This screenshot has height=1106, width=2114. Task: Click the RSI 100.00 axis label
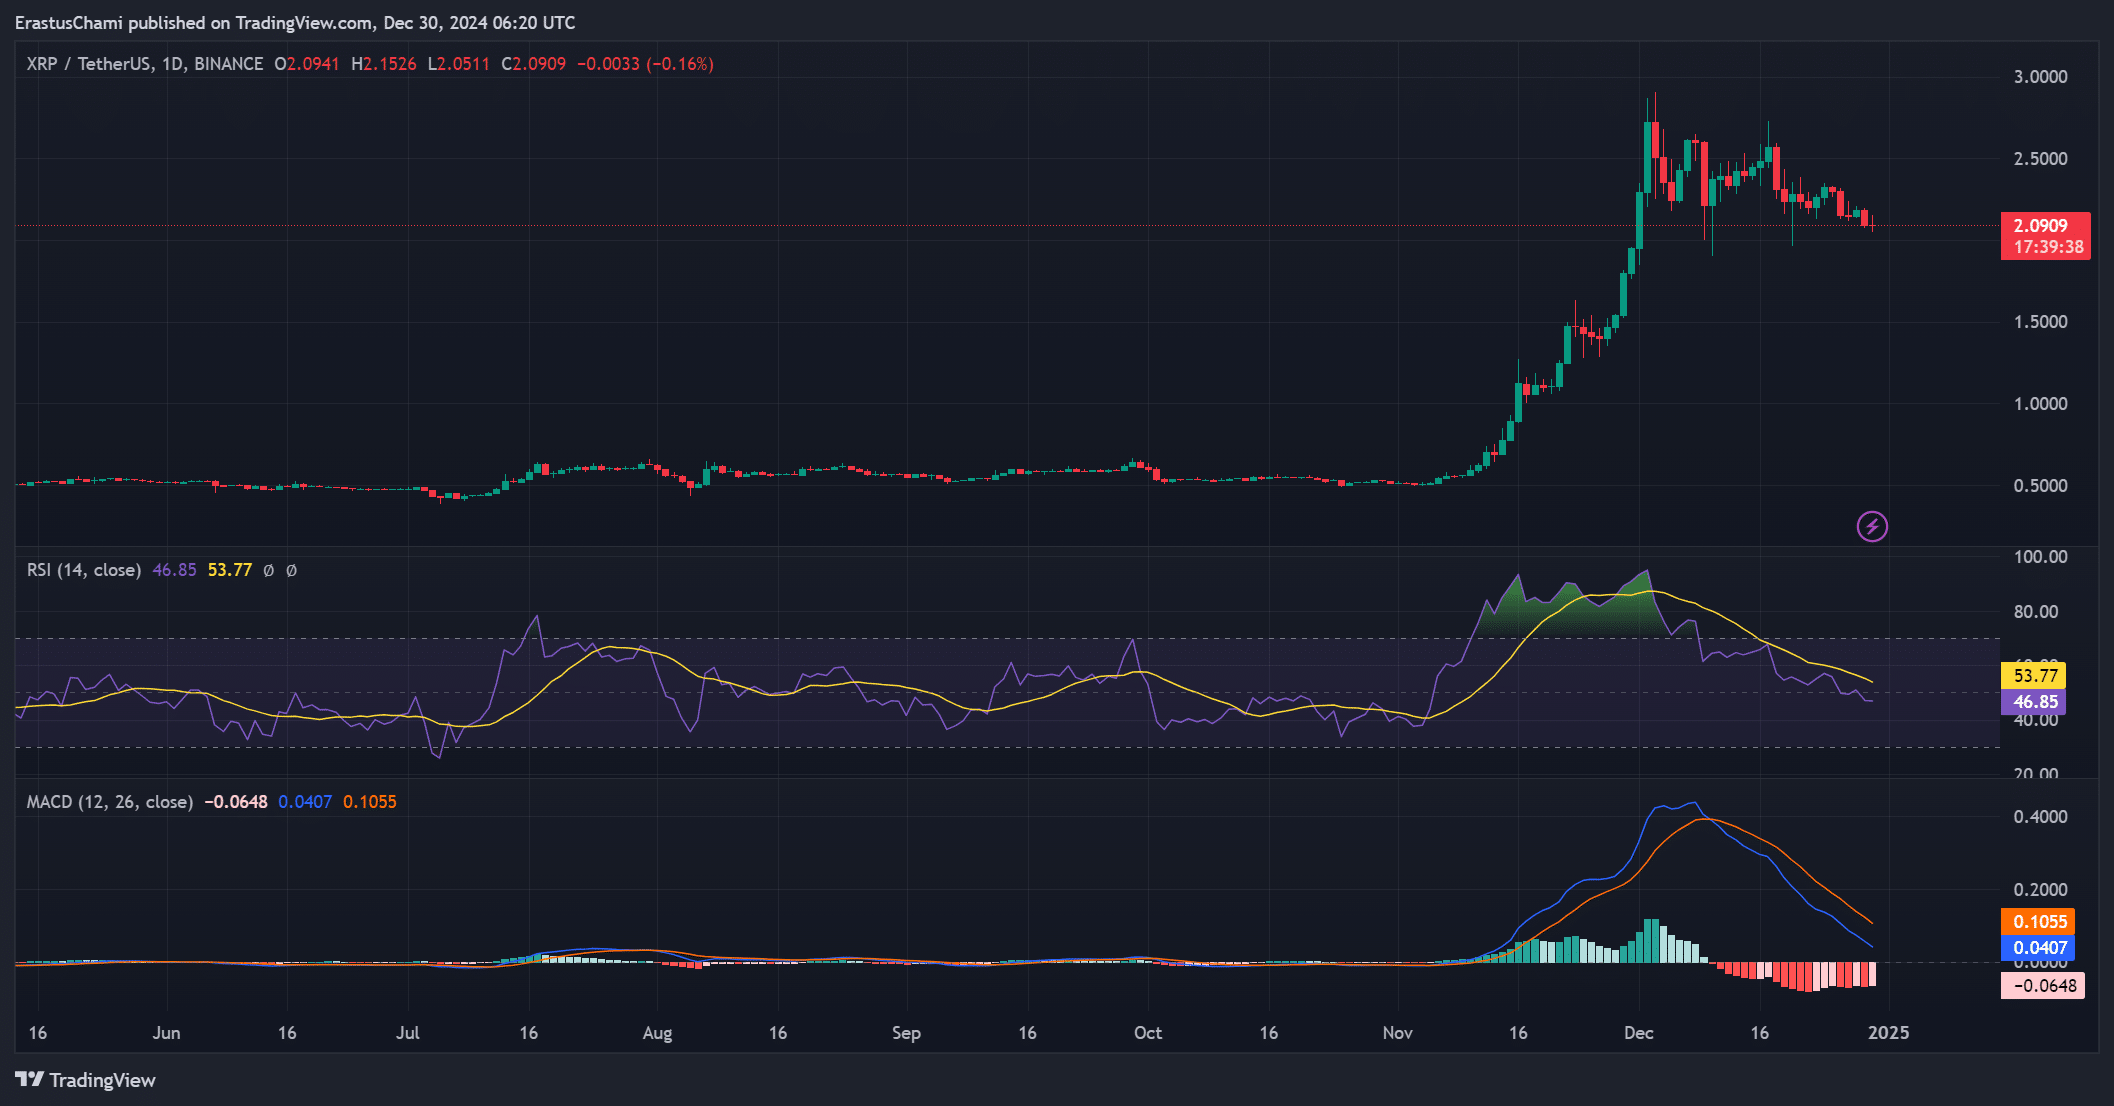2040,557
